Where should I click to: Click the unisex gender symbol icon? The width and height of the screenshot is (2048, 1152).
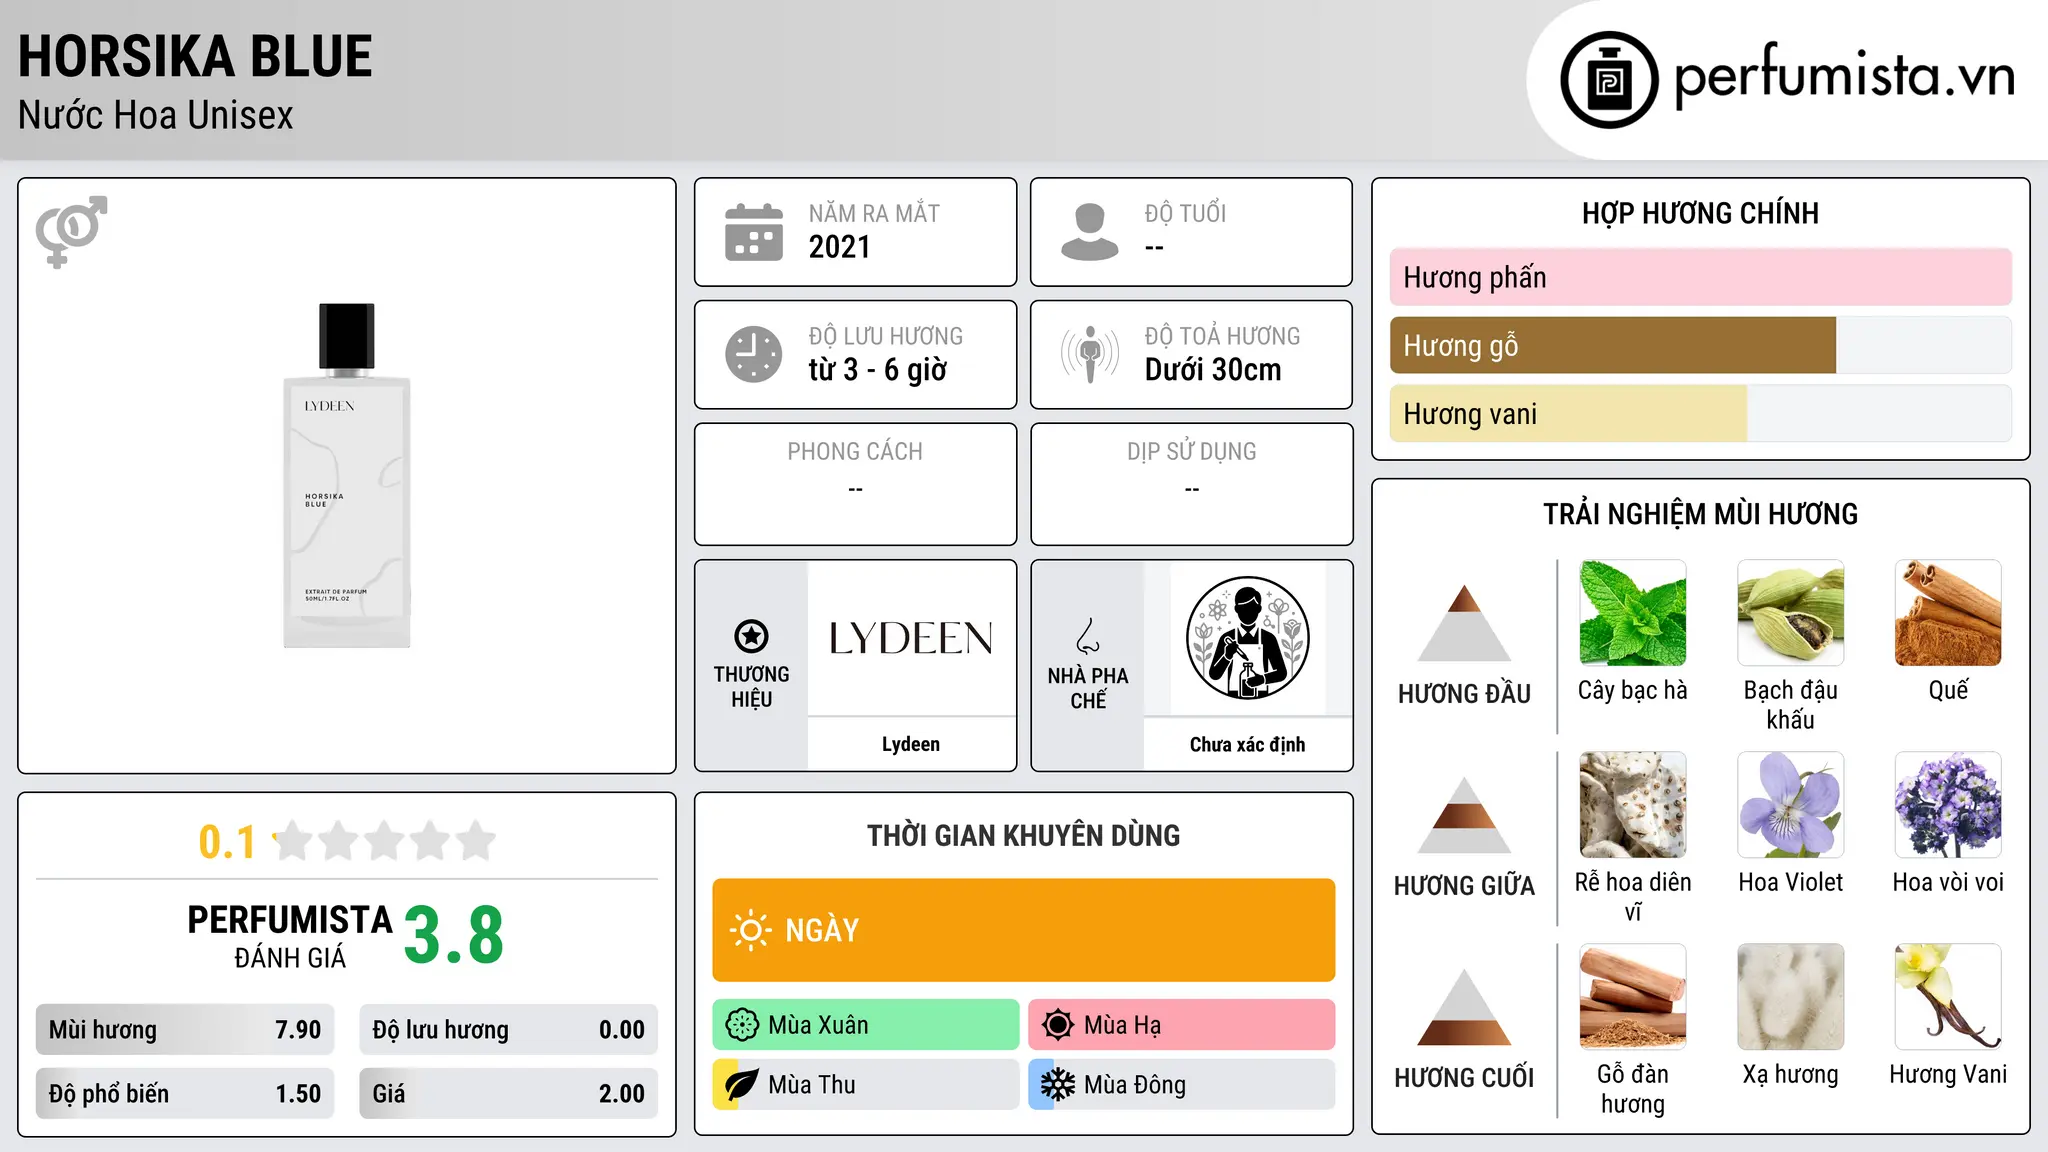(x=71, y=232)
